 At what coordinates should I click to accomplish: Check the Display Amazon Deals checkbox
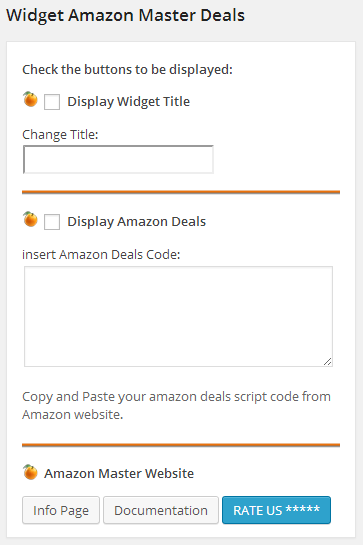(x=52, y=222)
